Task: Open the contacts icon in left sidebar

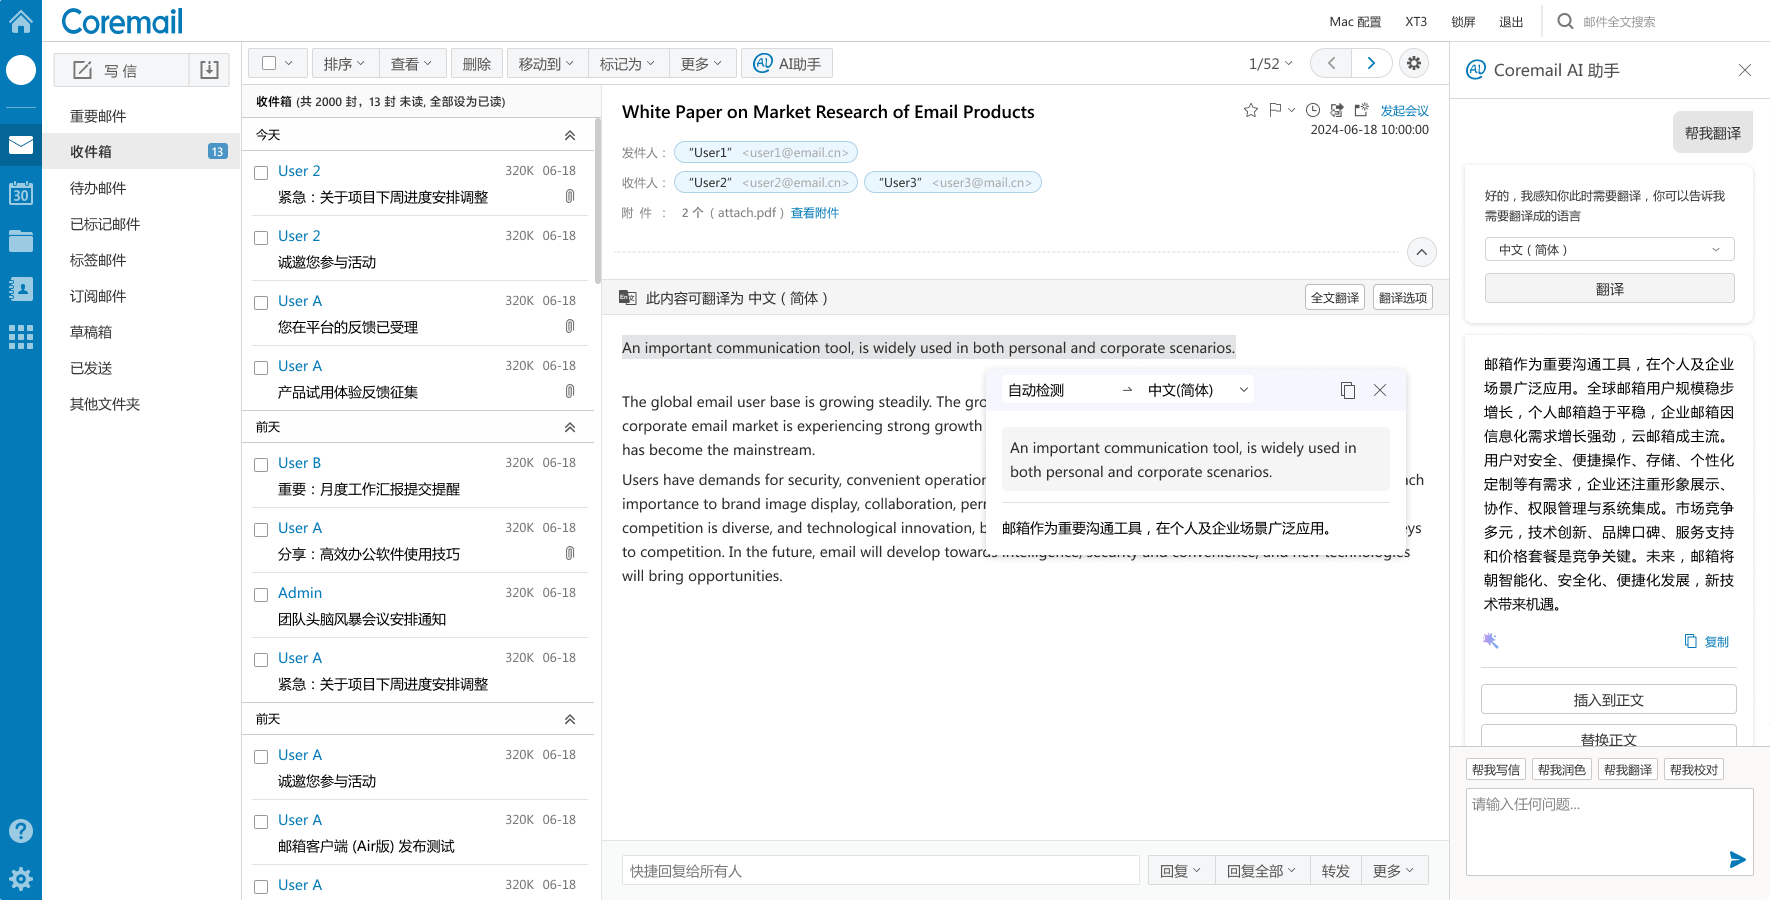Action: pos(21,289)
